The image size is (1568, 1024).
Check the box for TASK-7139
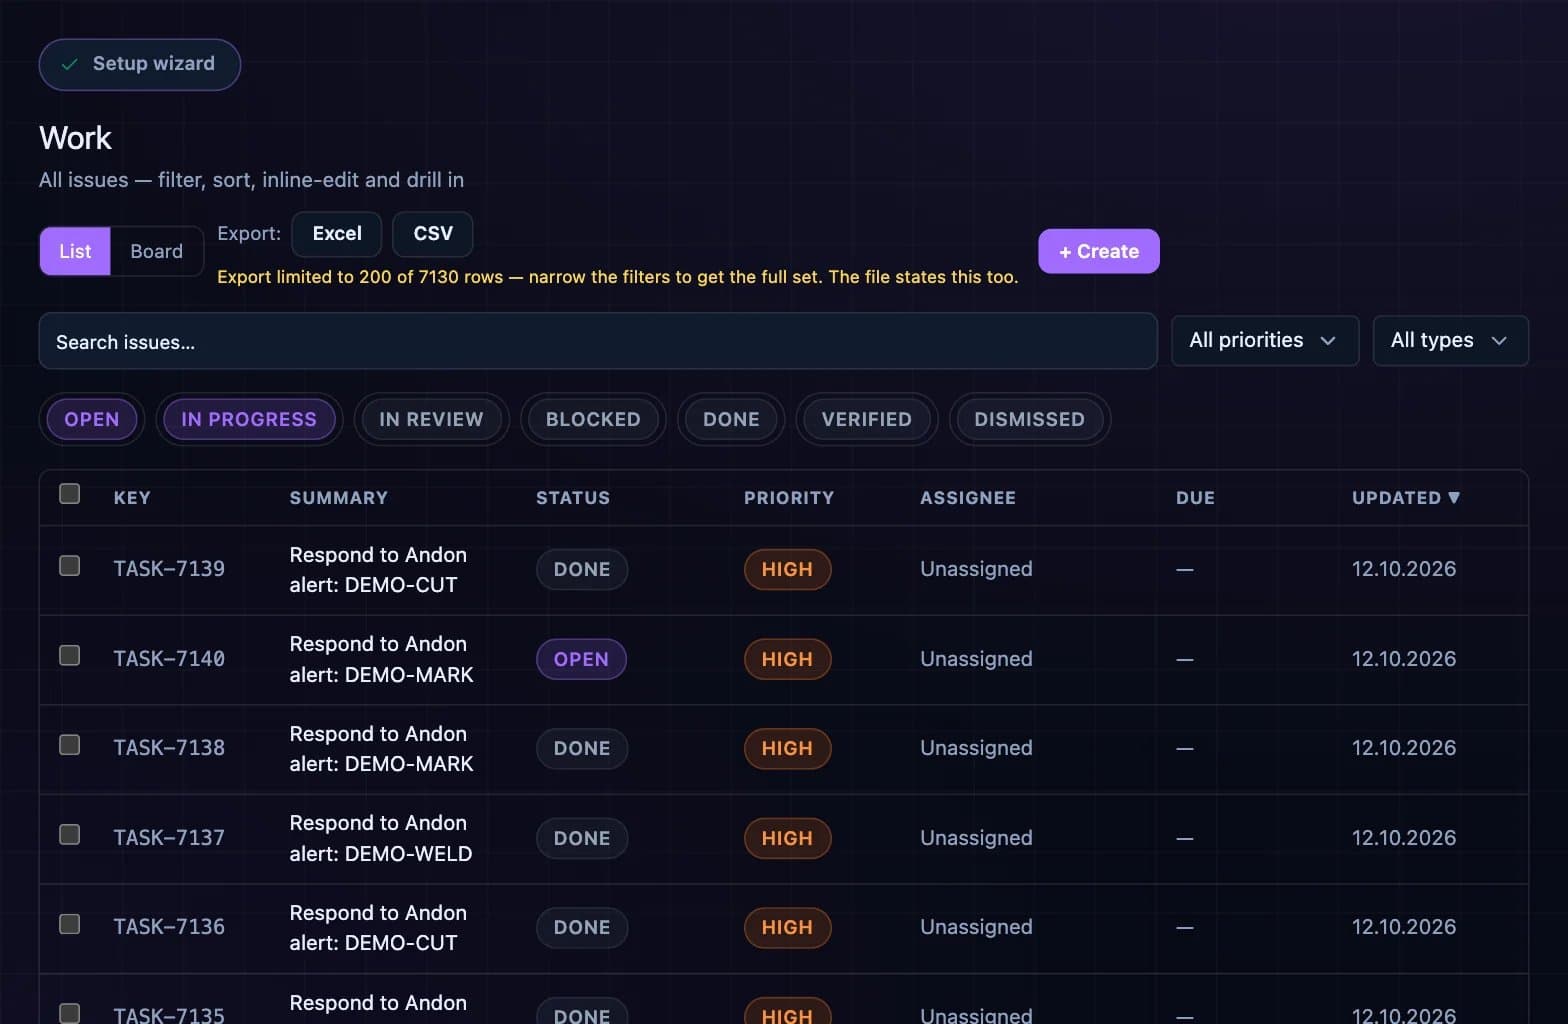click(70, 566)
